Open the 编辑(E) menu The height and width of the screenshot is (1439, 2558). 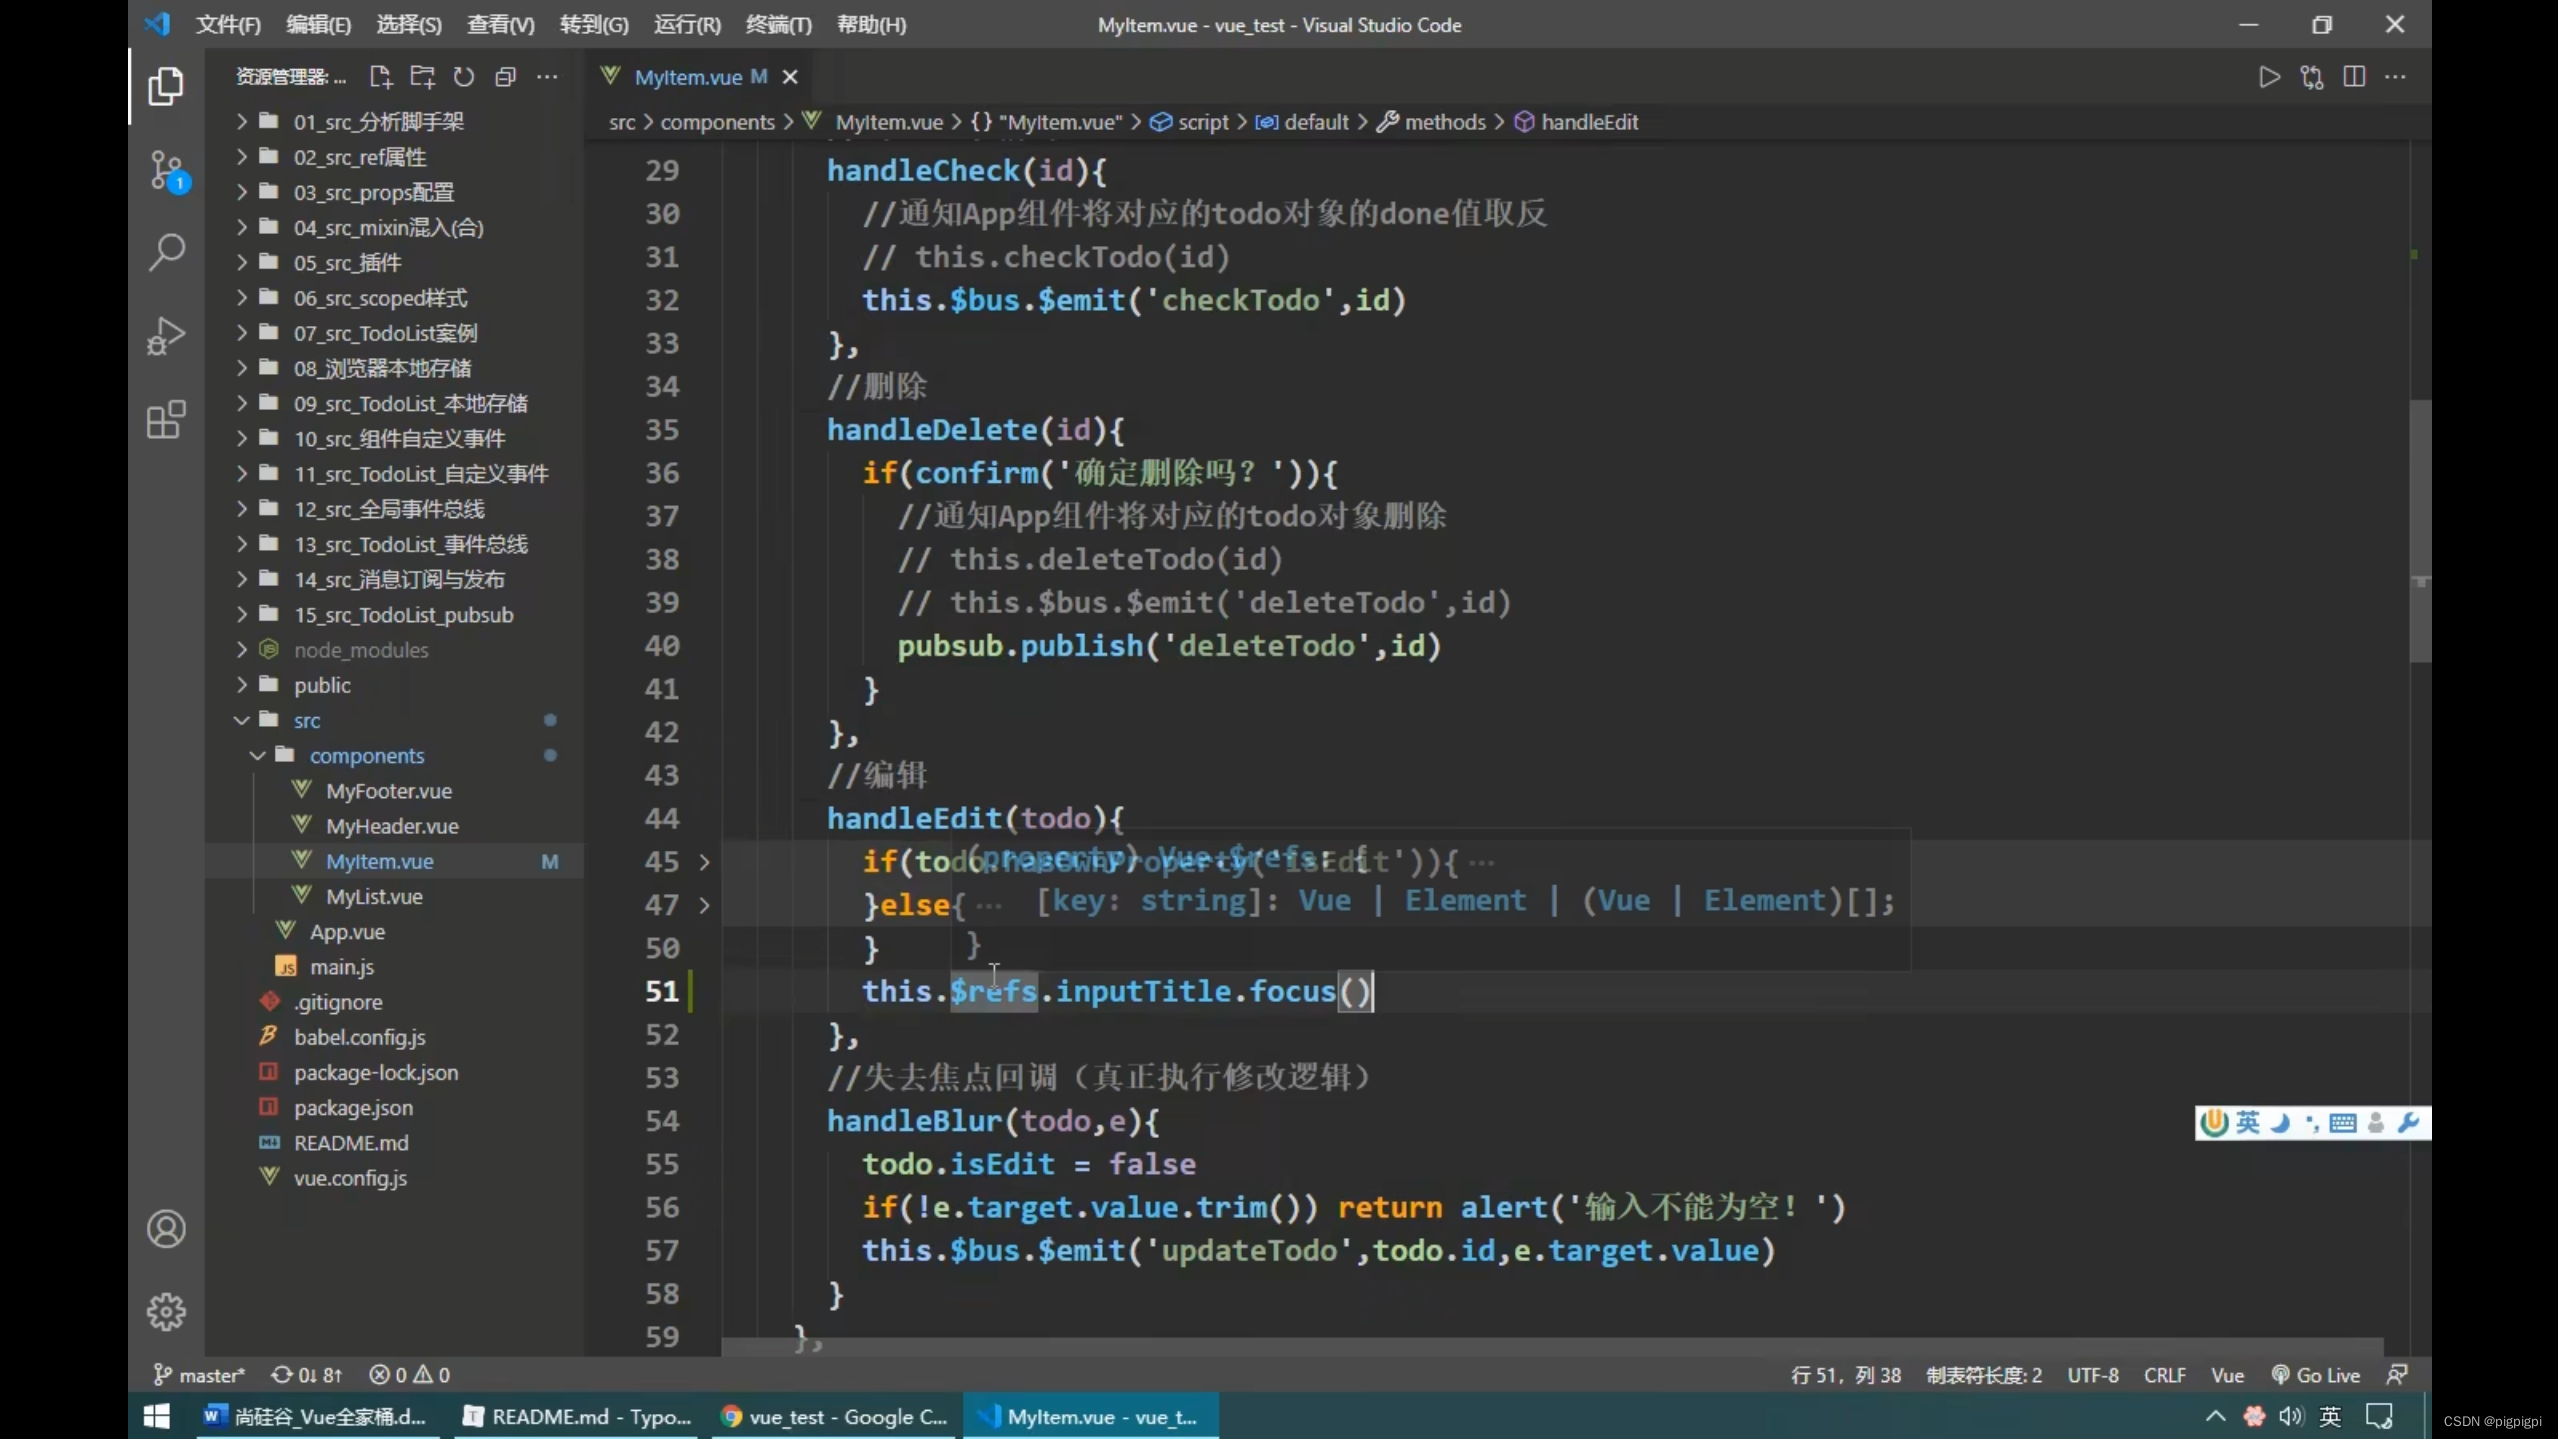click(x=319, y=25)
